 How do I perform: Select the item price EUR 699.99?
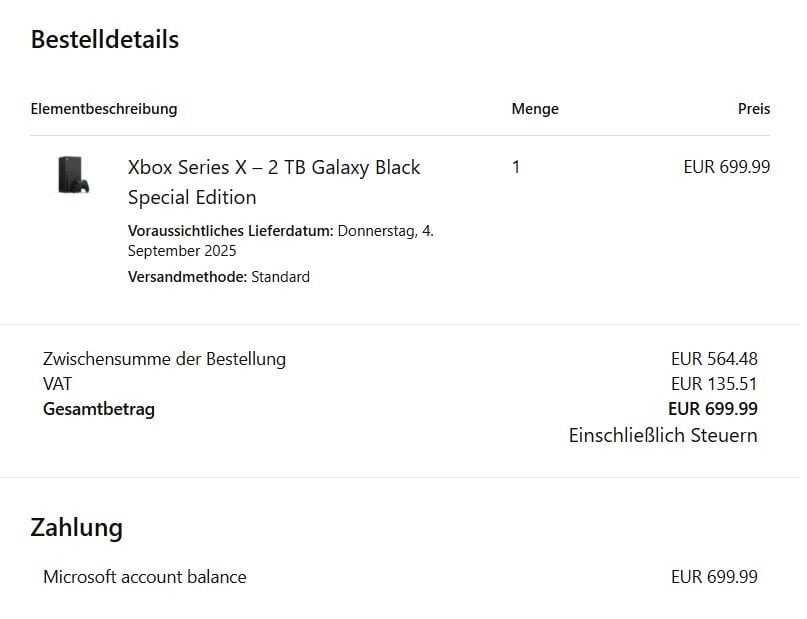pyautogui.click(x=727, y=167)
